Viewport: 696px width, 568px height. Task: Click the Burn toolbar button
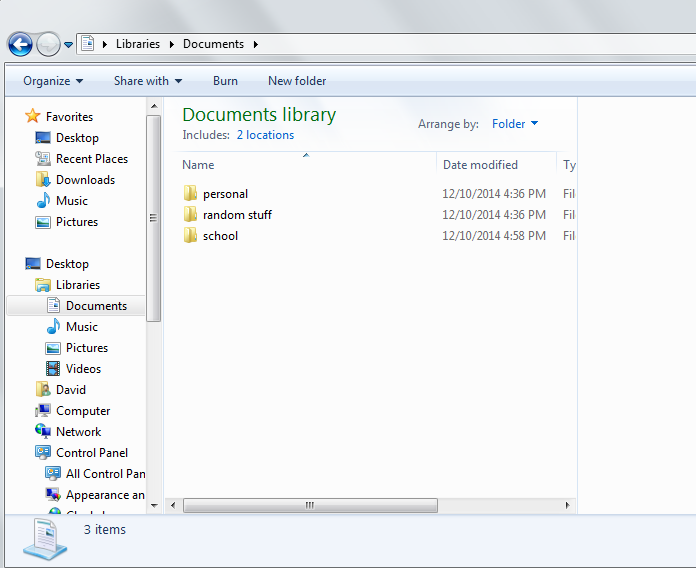tap(225, 81)
